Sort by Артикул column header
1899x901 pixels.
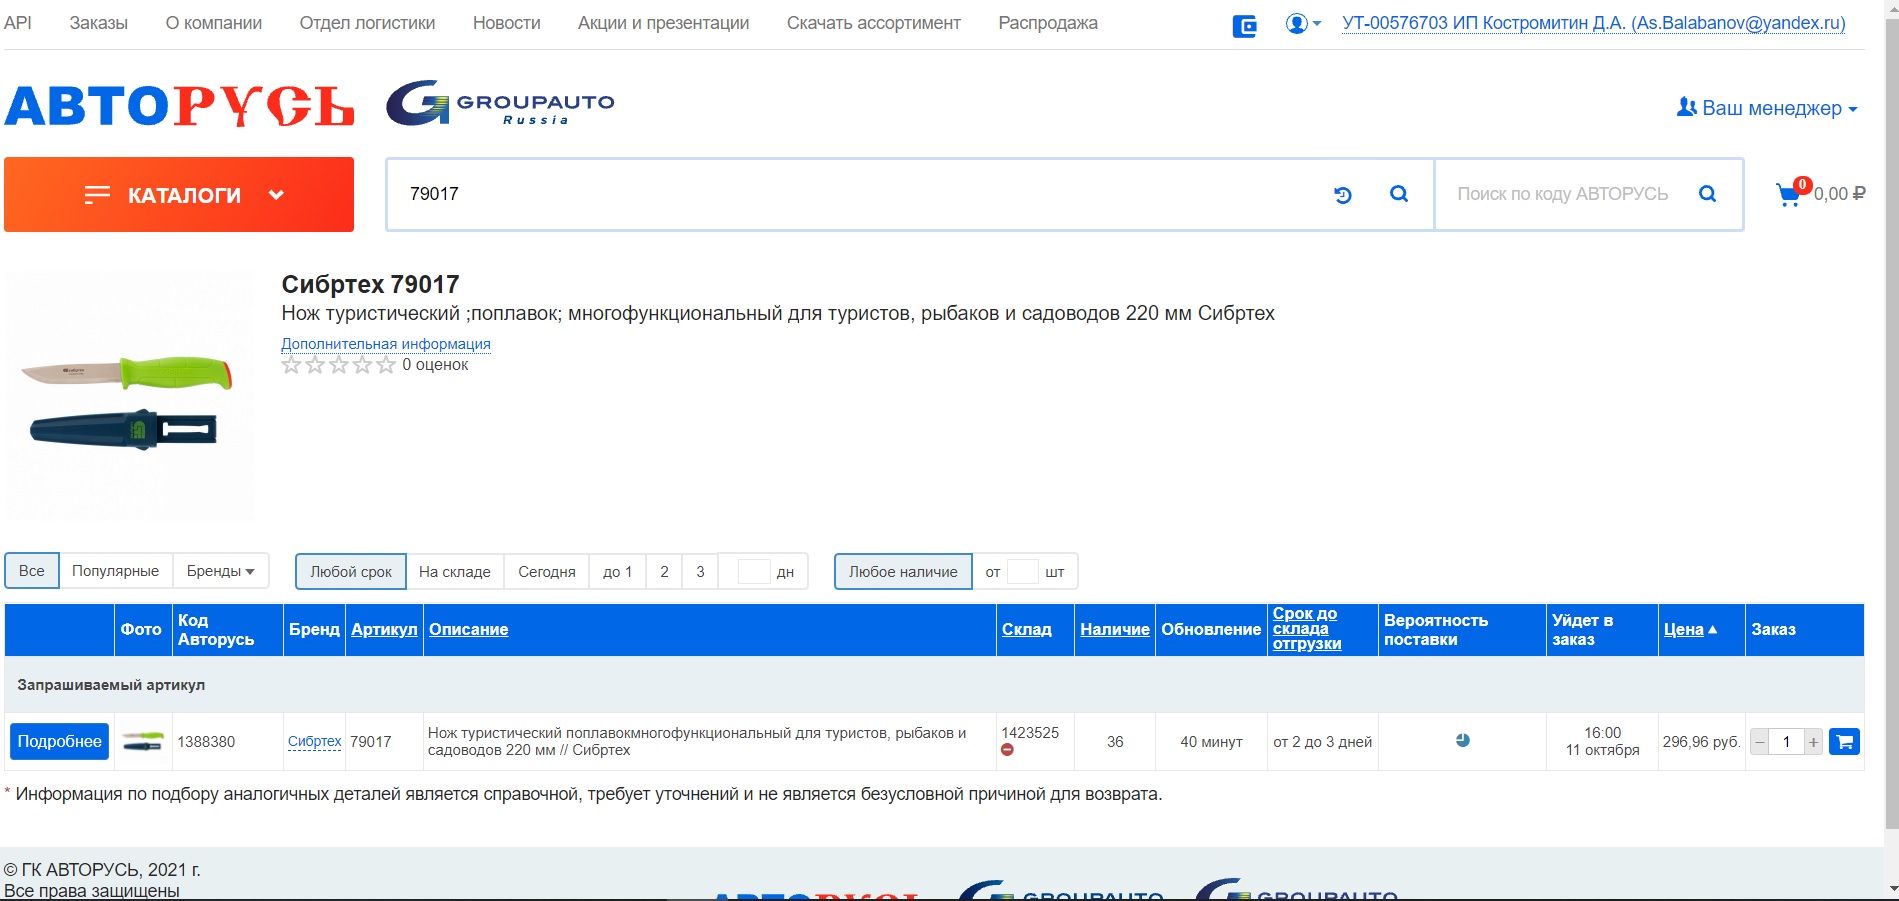(384, 629)
